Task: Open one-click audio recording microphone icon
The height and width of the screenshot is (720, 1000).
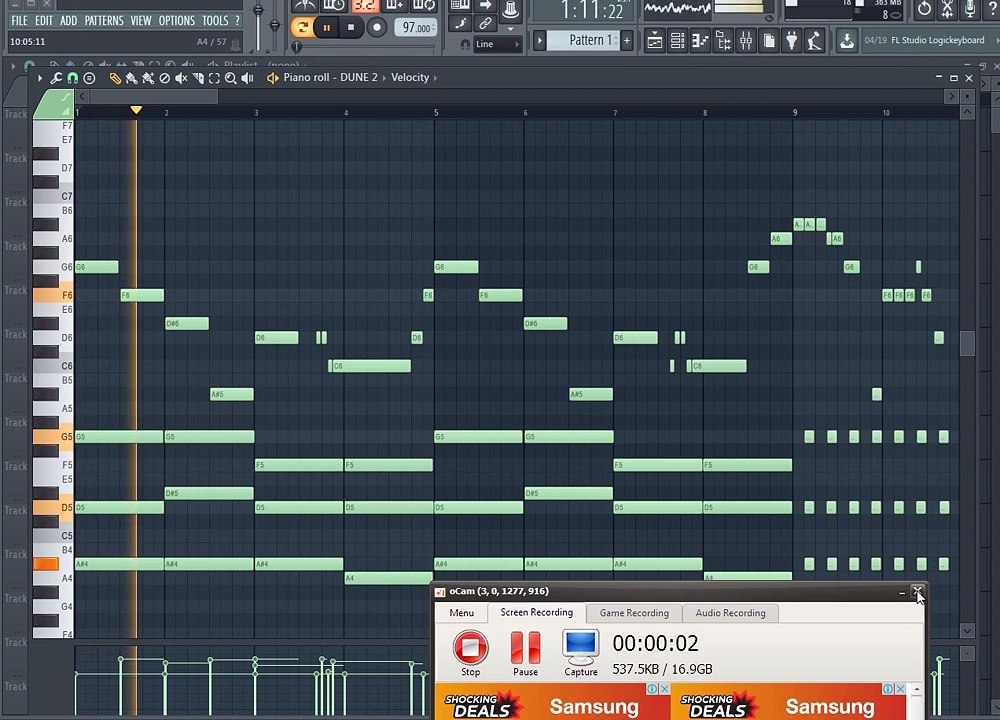Action: pyautogui.click(x=970, y=9)
